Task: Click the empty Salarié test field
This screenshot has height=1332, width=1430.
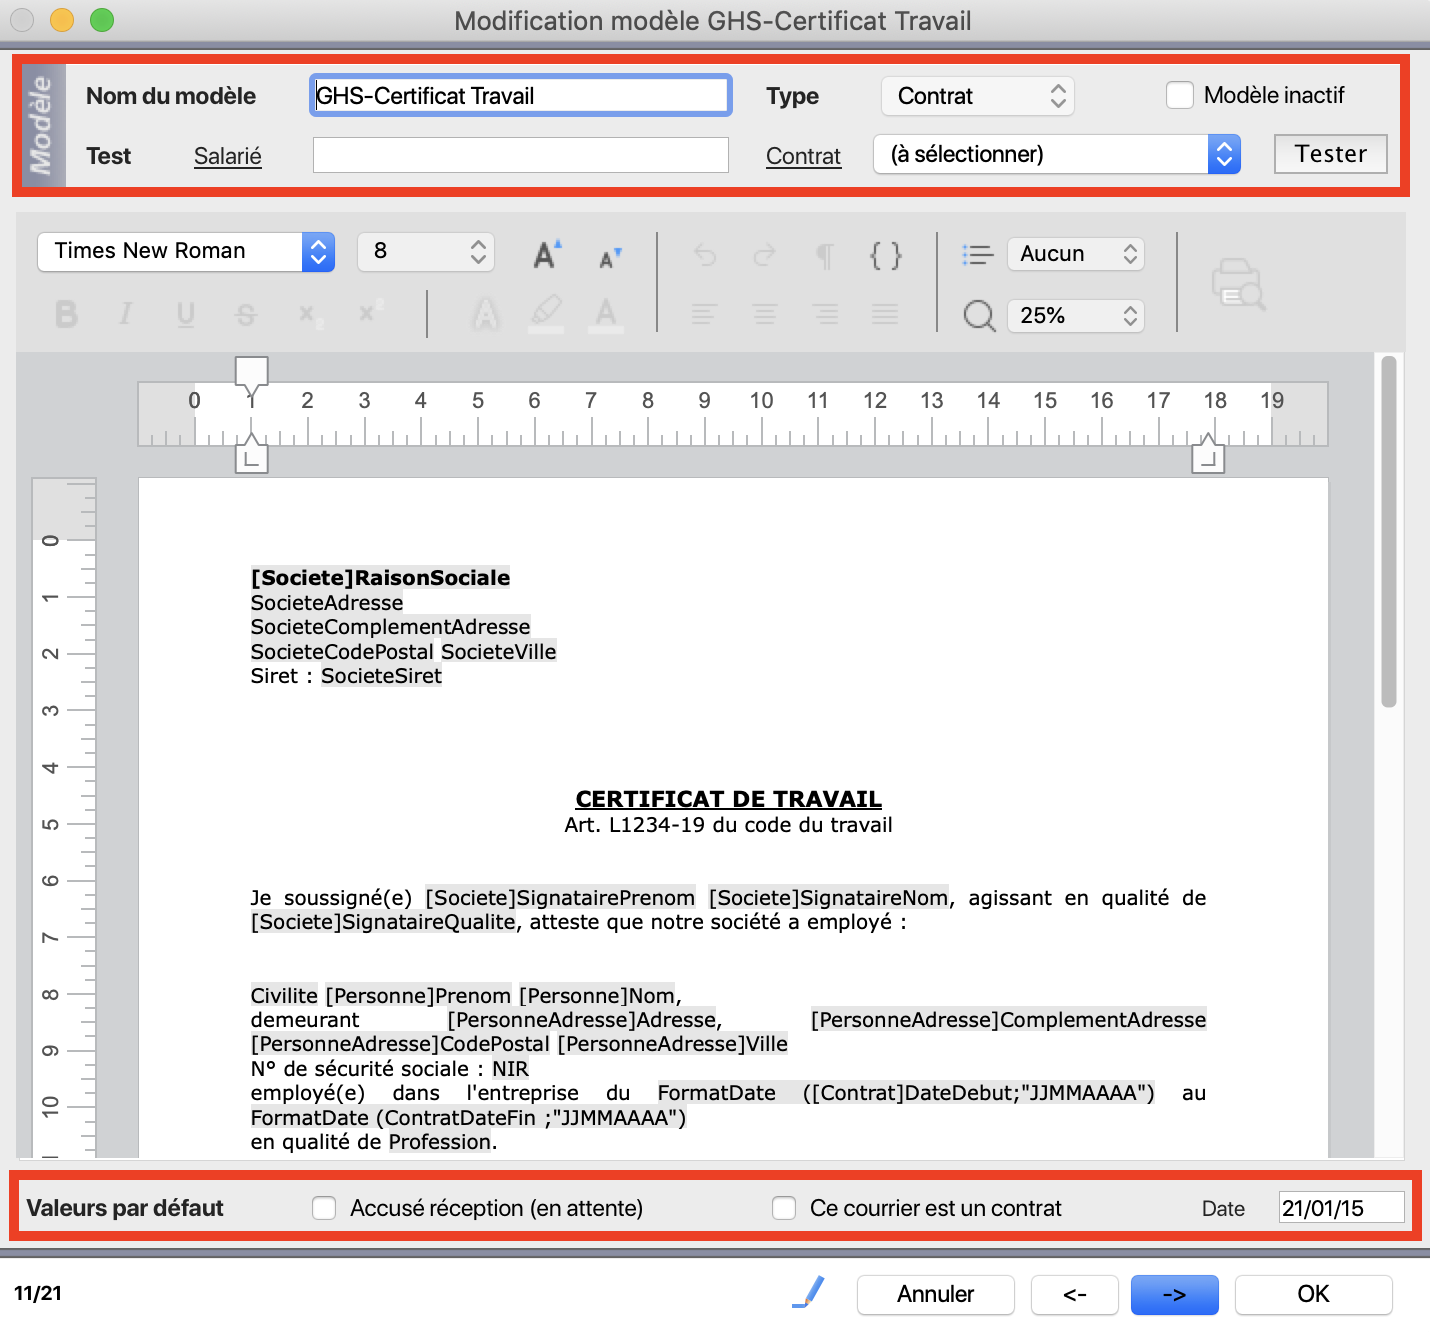Action: coord(521,155)
